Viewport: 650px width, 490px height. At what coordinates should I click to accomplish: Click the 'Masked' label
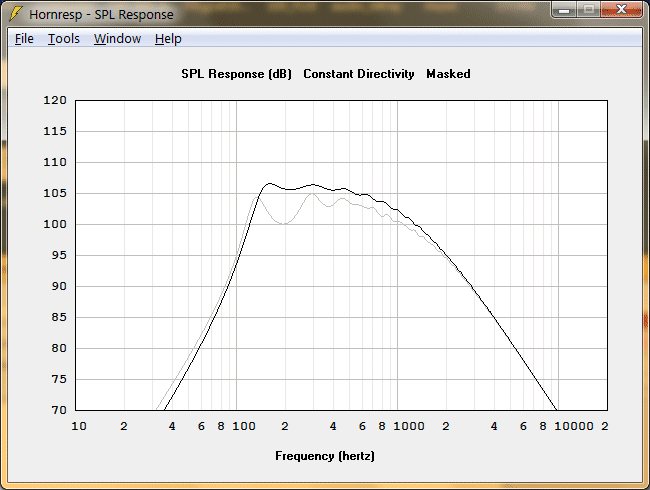448,74
